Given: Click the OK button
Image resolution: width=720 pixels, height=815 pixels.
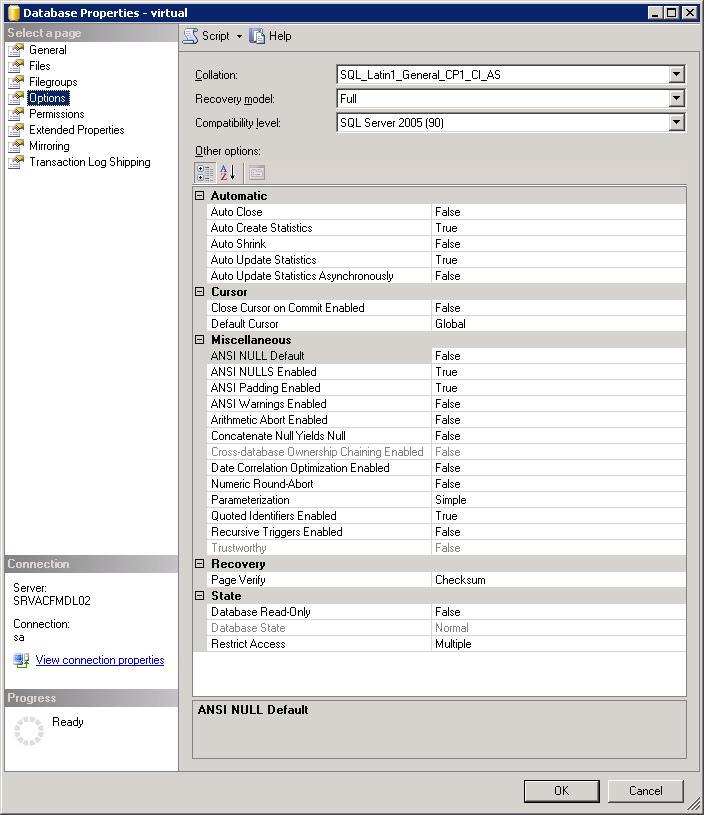Looking at the screenshot, I should pos(561,791).
